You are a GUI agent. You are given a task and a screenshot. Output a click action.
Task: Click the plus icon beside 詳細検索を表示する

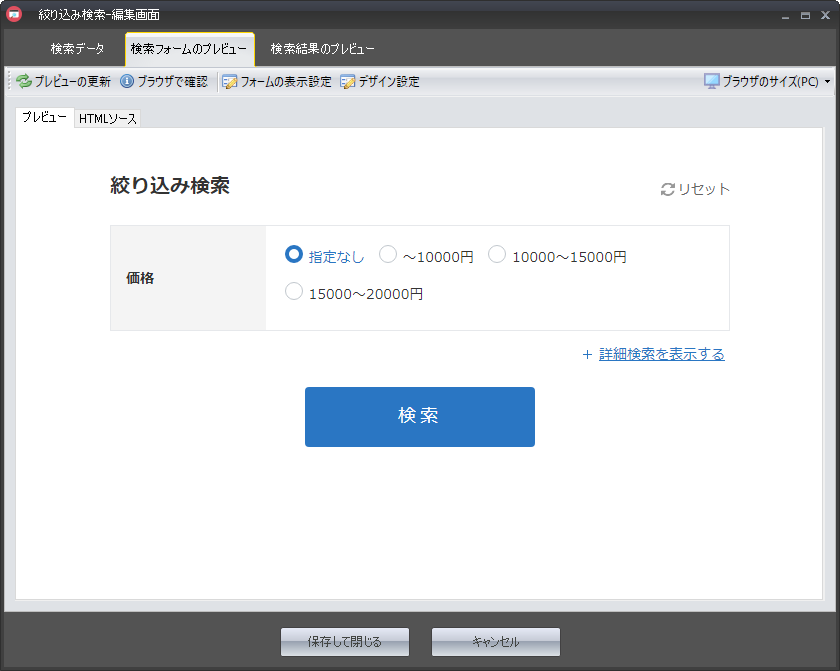pos(587,354)
